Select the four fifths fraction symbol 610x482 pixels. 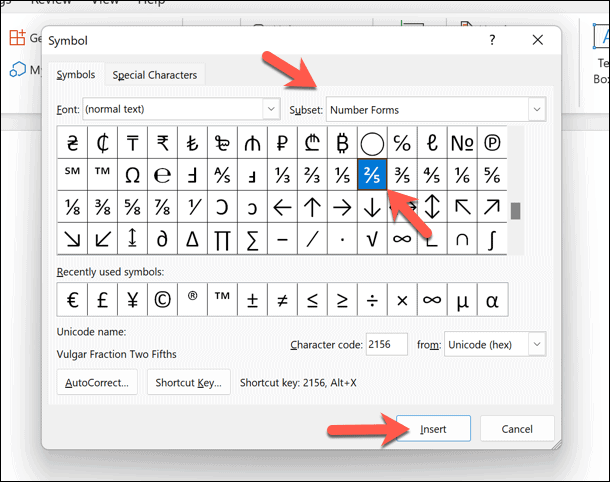(x=432, y=174)
